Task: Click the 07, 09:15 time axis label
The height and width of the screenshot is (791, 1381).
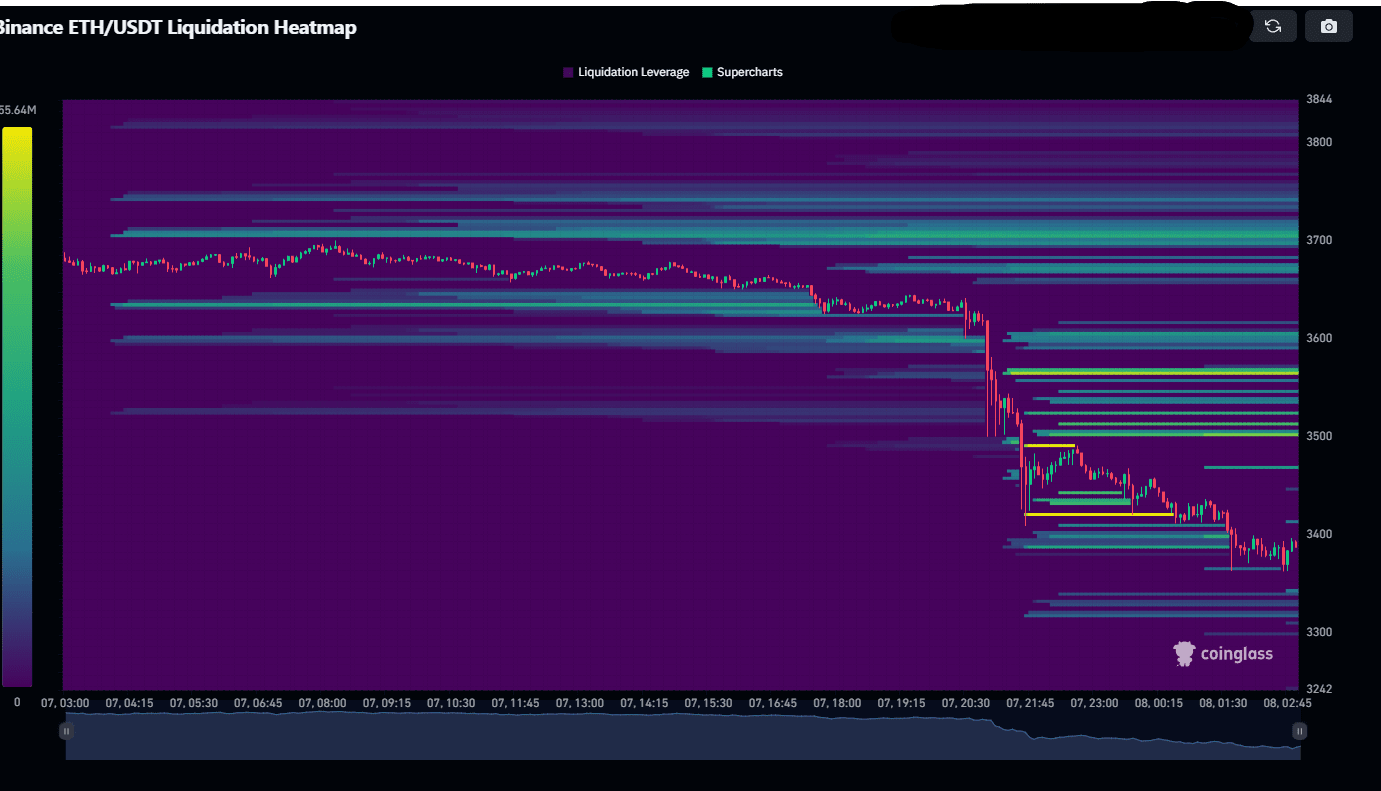Action: pyautogui.click(x=387, y=703)
